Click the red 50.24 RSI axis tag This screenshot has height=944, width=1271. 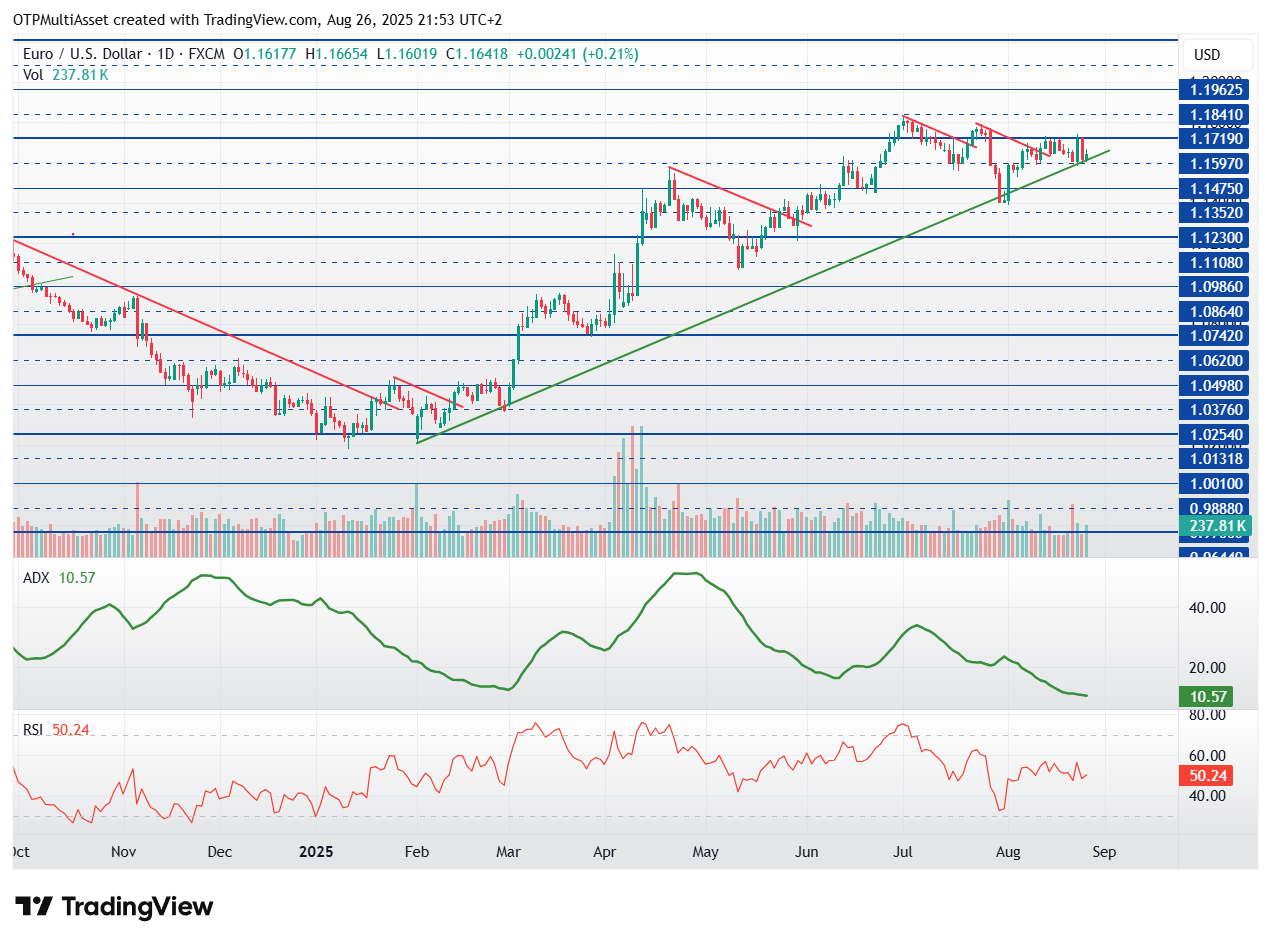click(x=1205, y=775)
